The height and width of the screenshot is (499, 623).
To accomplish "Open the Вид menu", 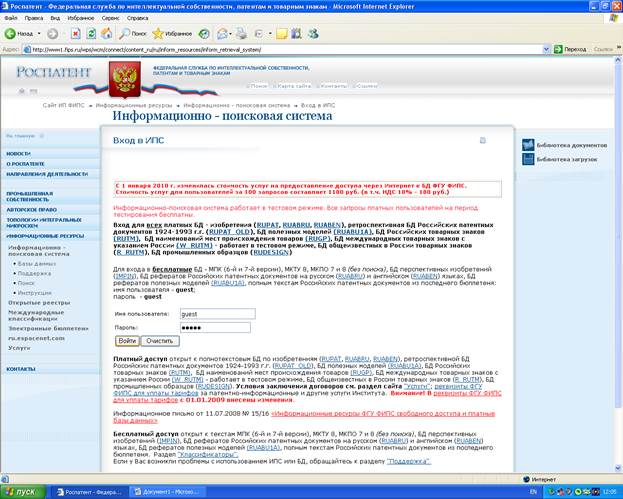I will (55, 18).
